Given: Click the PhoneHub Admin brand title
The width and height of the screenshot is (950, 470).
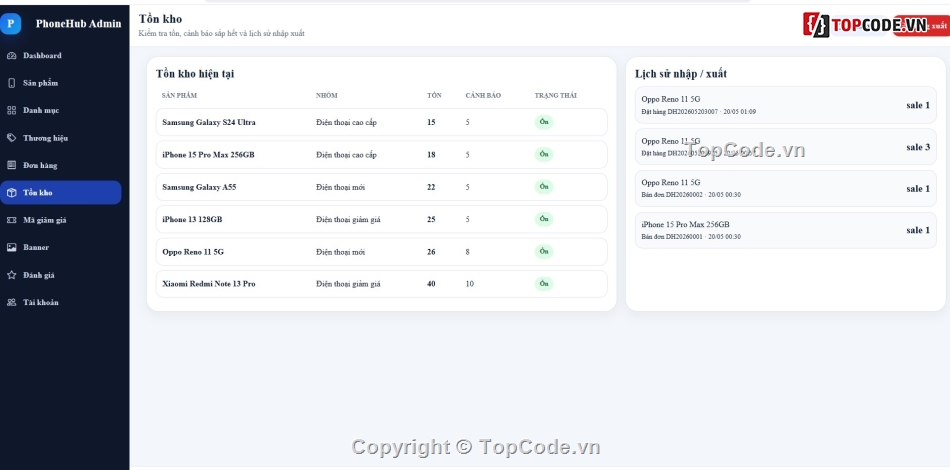Looking at the screenshot, I should pos(78,24).
